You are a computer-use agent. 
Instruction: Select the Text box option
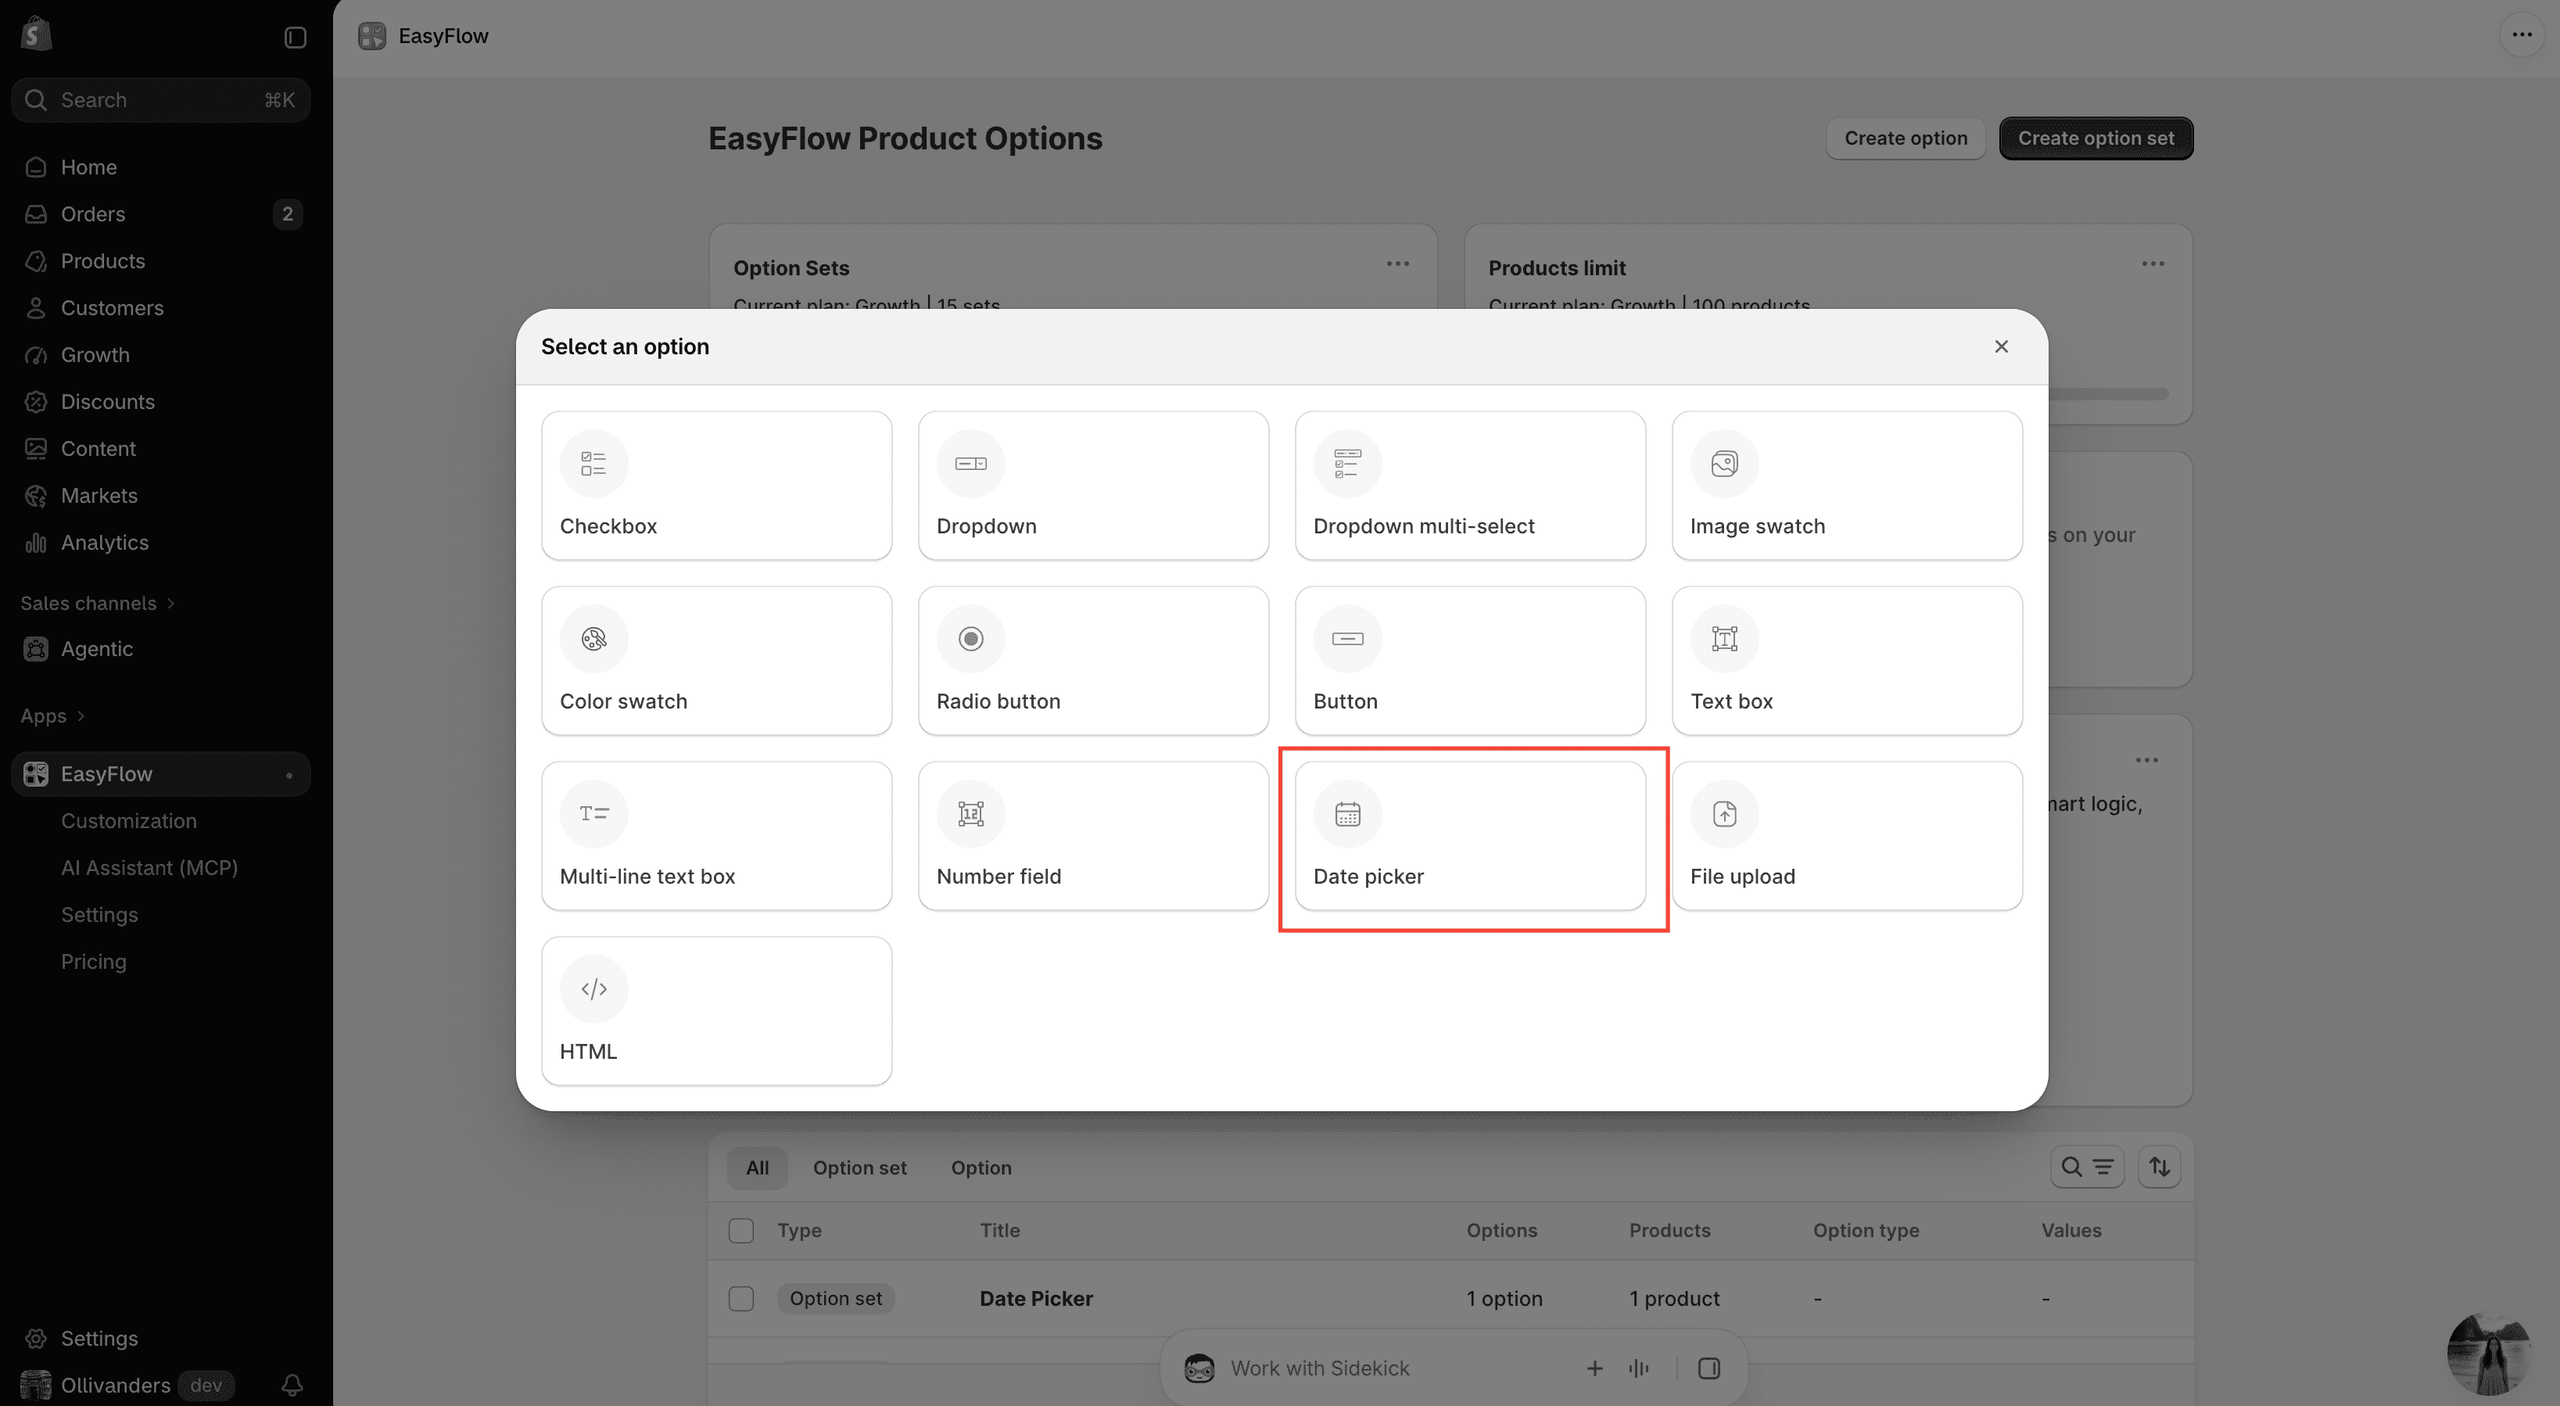click(1847, 660)
